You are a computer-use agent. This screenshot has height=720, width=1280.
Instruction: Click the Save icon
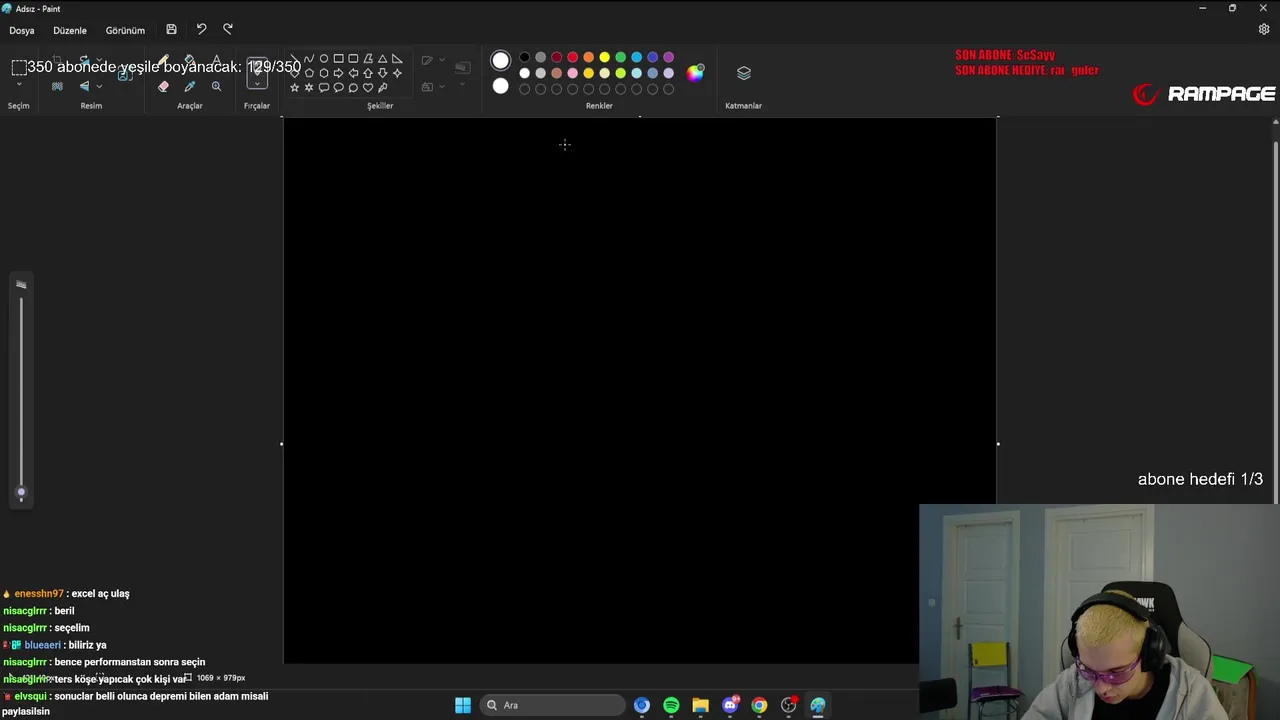coord(171,30)
